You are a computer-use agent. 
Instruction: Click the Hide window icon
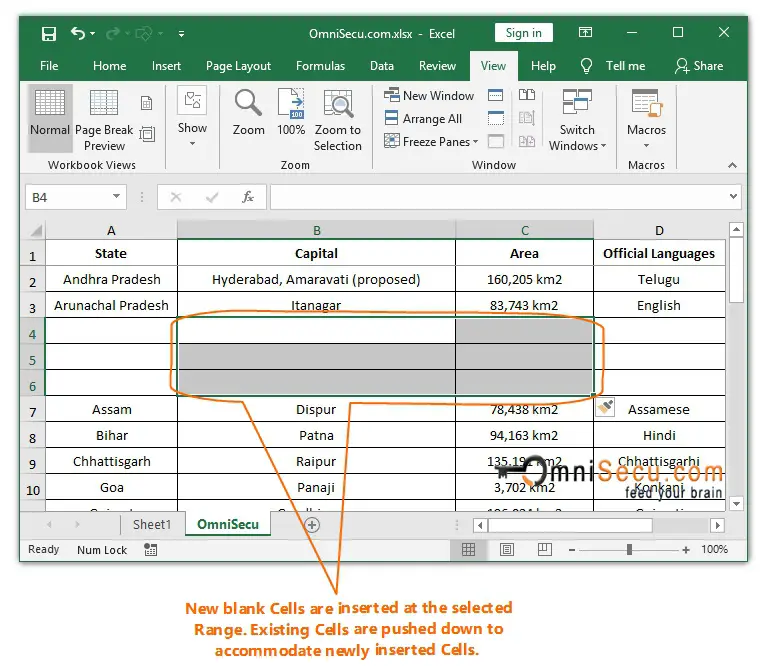point(495,118)
